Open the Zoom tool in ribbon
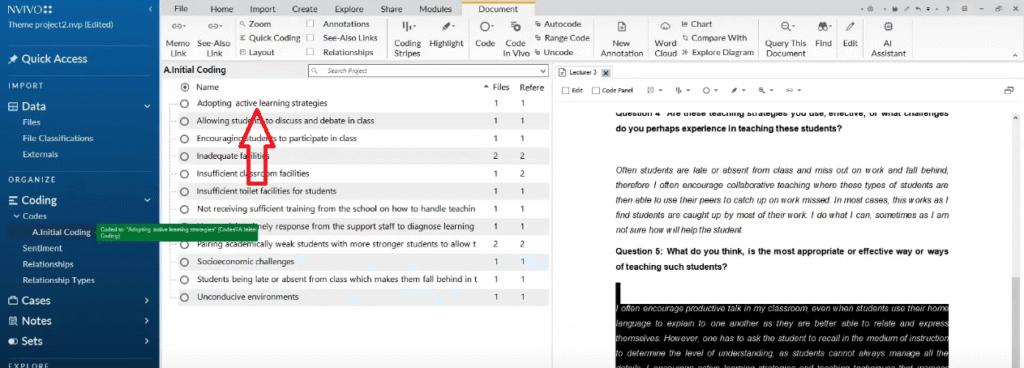The image size is (1024, 368). (x=256, y=24)
